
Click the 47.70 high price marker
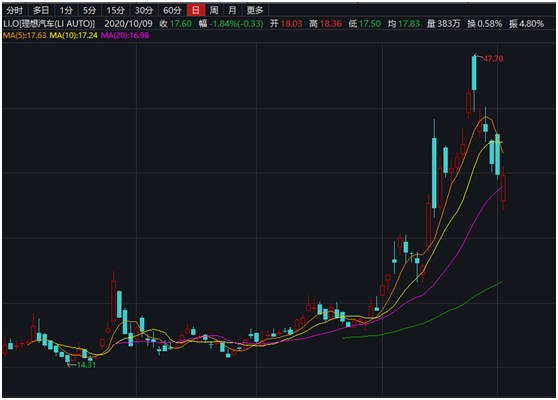pyautogui.click(x=493, y=59)
